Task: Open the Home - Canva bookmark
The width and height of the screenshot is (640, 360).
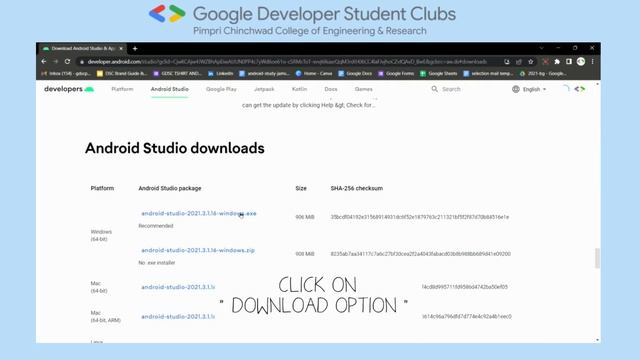Action: click(314, 73)
